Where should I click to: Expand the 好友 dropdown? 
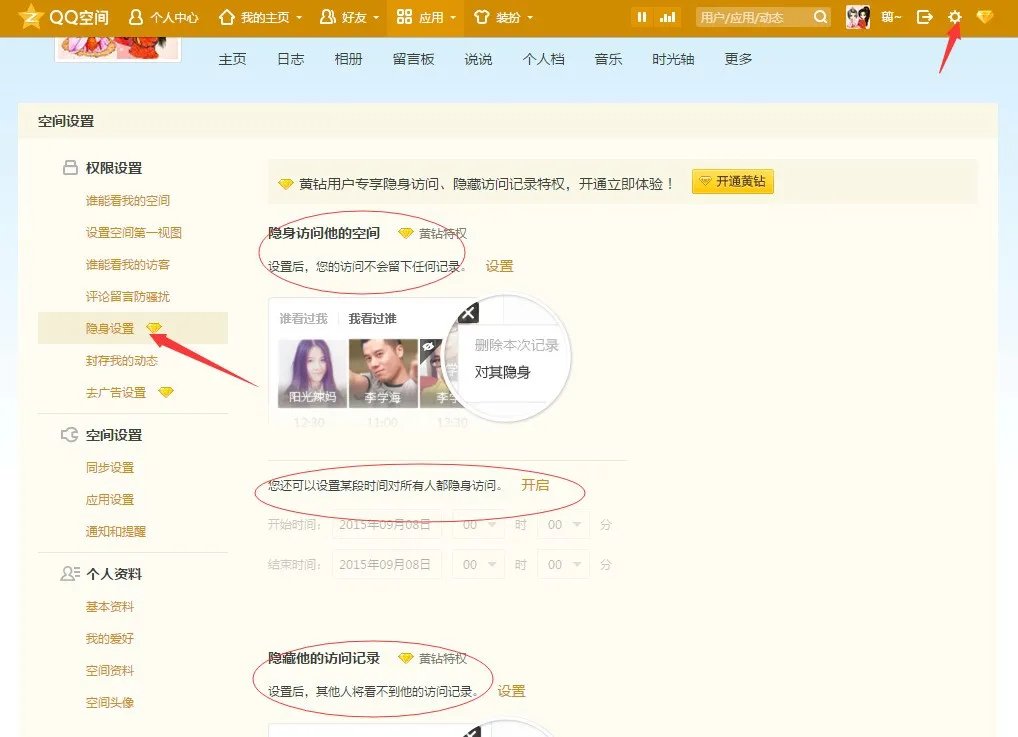349,18
